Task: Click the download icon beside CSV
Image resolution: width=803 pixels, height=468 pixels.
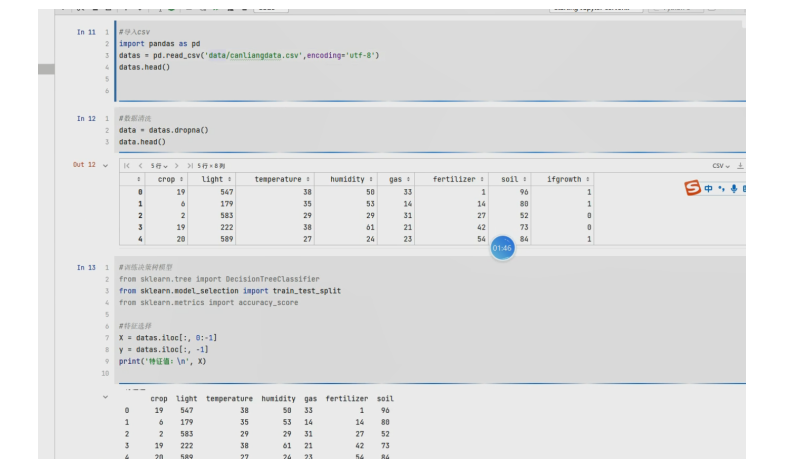Action: pyautogui.click(x=740, y=166)
